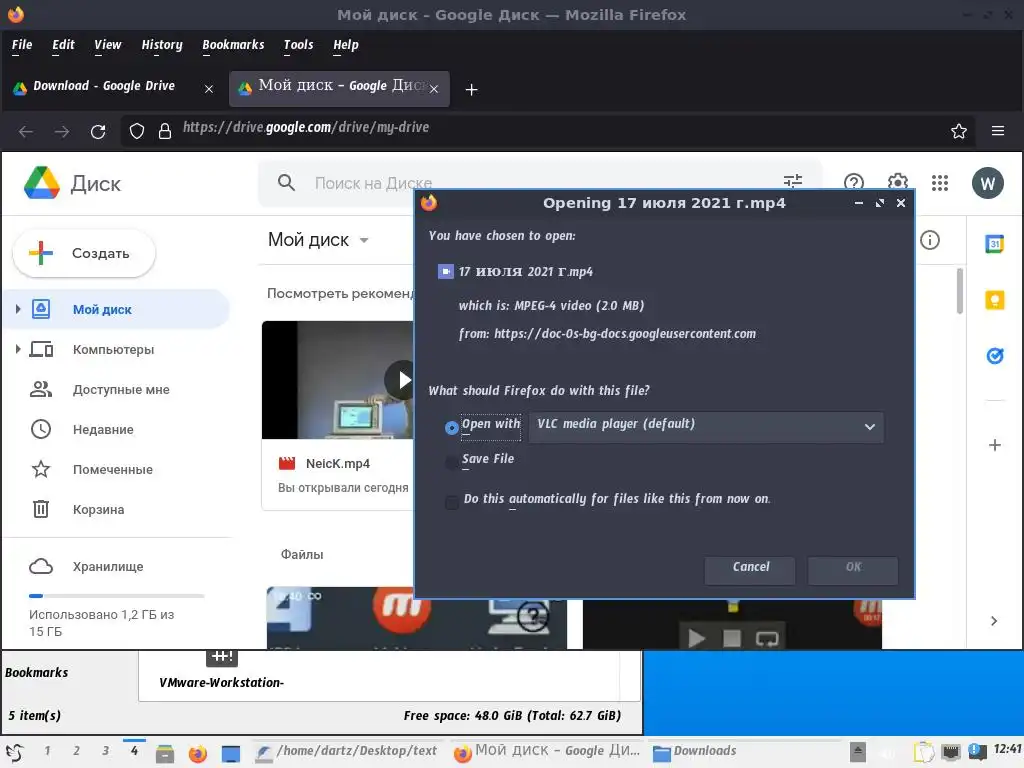
Task: Expand Компьютеры tree in sidebar
Action: (x=18, y=349)
